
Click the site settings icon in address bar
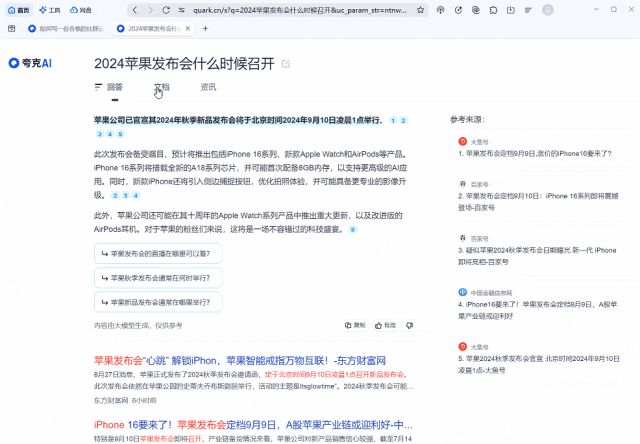point(182,10)
